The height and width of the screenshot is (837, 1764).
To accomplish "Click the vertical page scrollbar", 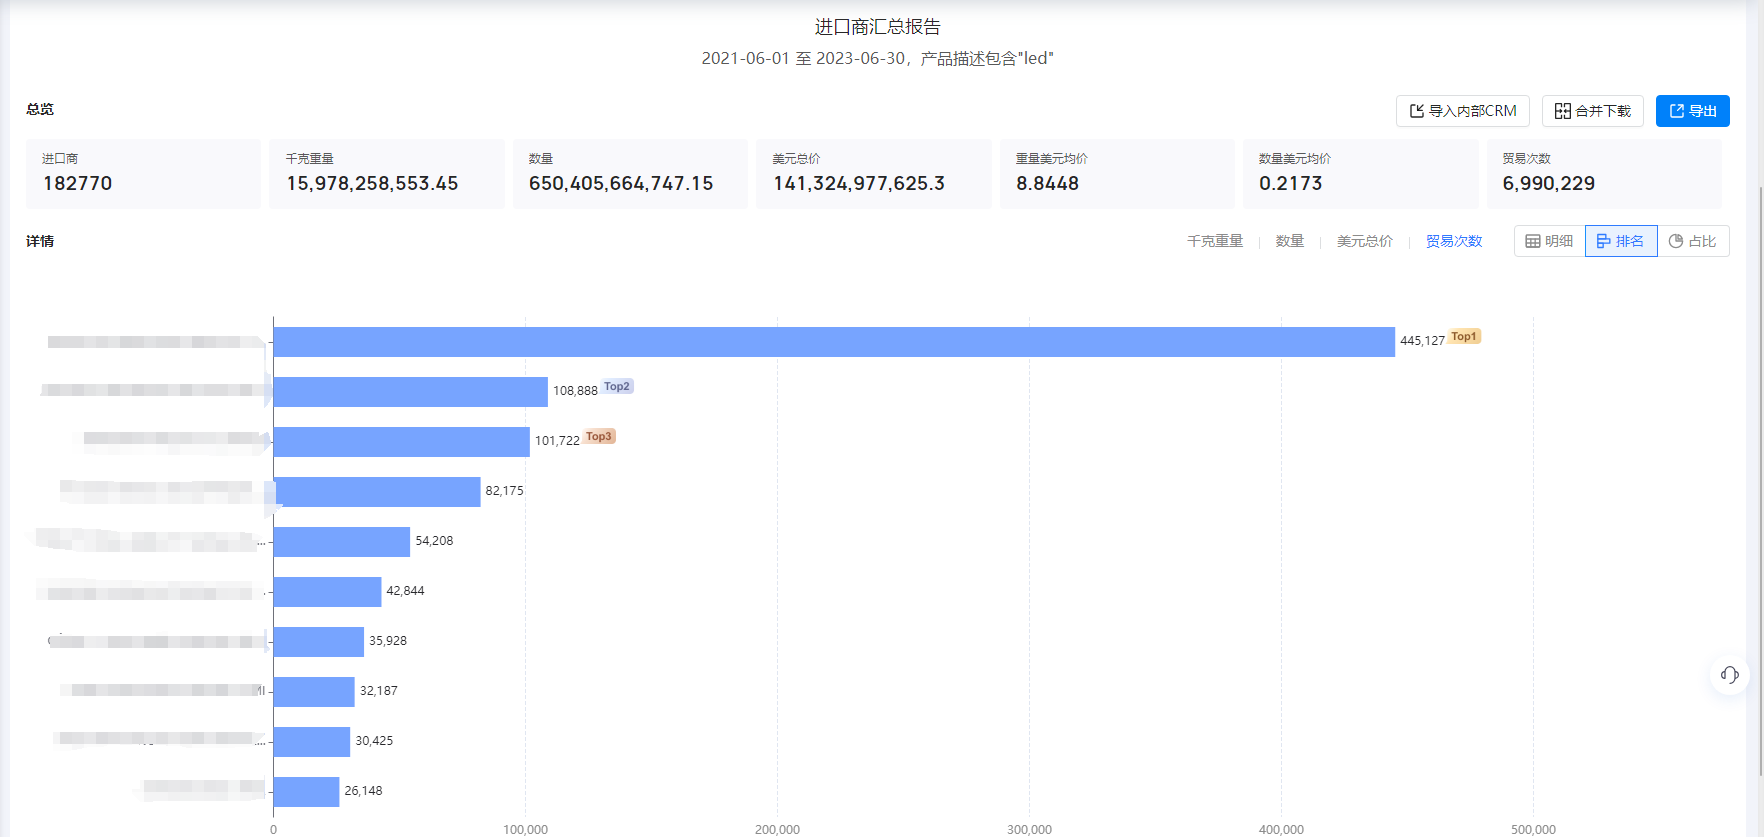I will [1757, 480].
